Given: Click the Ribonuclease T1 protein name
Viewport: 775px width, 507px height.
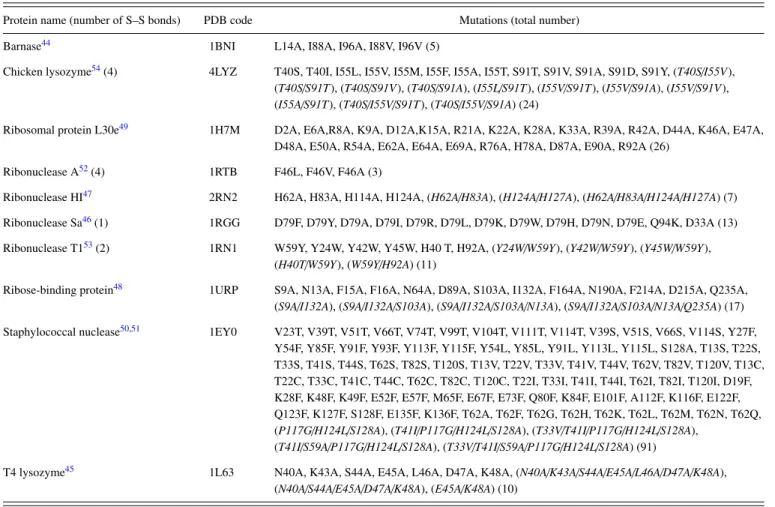Looking at the screenshot, I should coord(43,248).
